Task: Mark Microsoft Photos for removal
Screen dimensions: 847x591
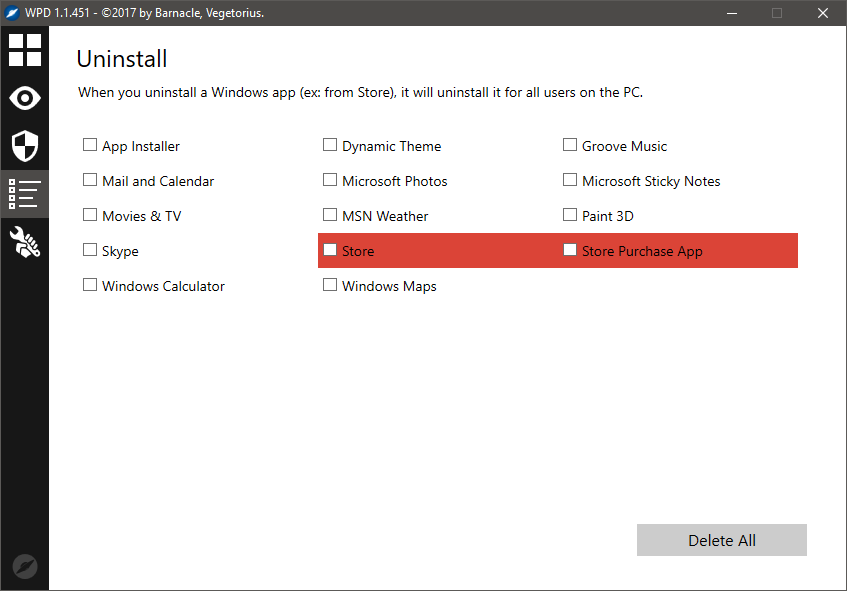Action: 330,180
